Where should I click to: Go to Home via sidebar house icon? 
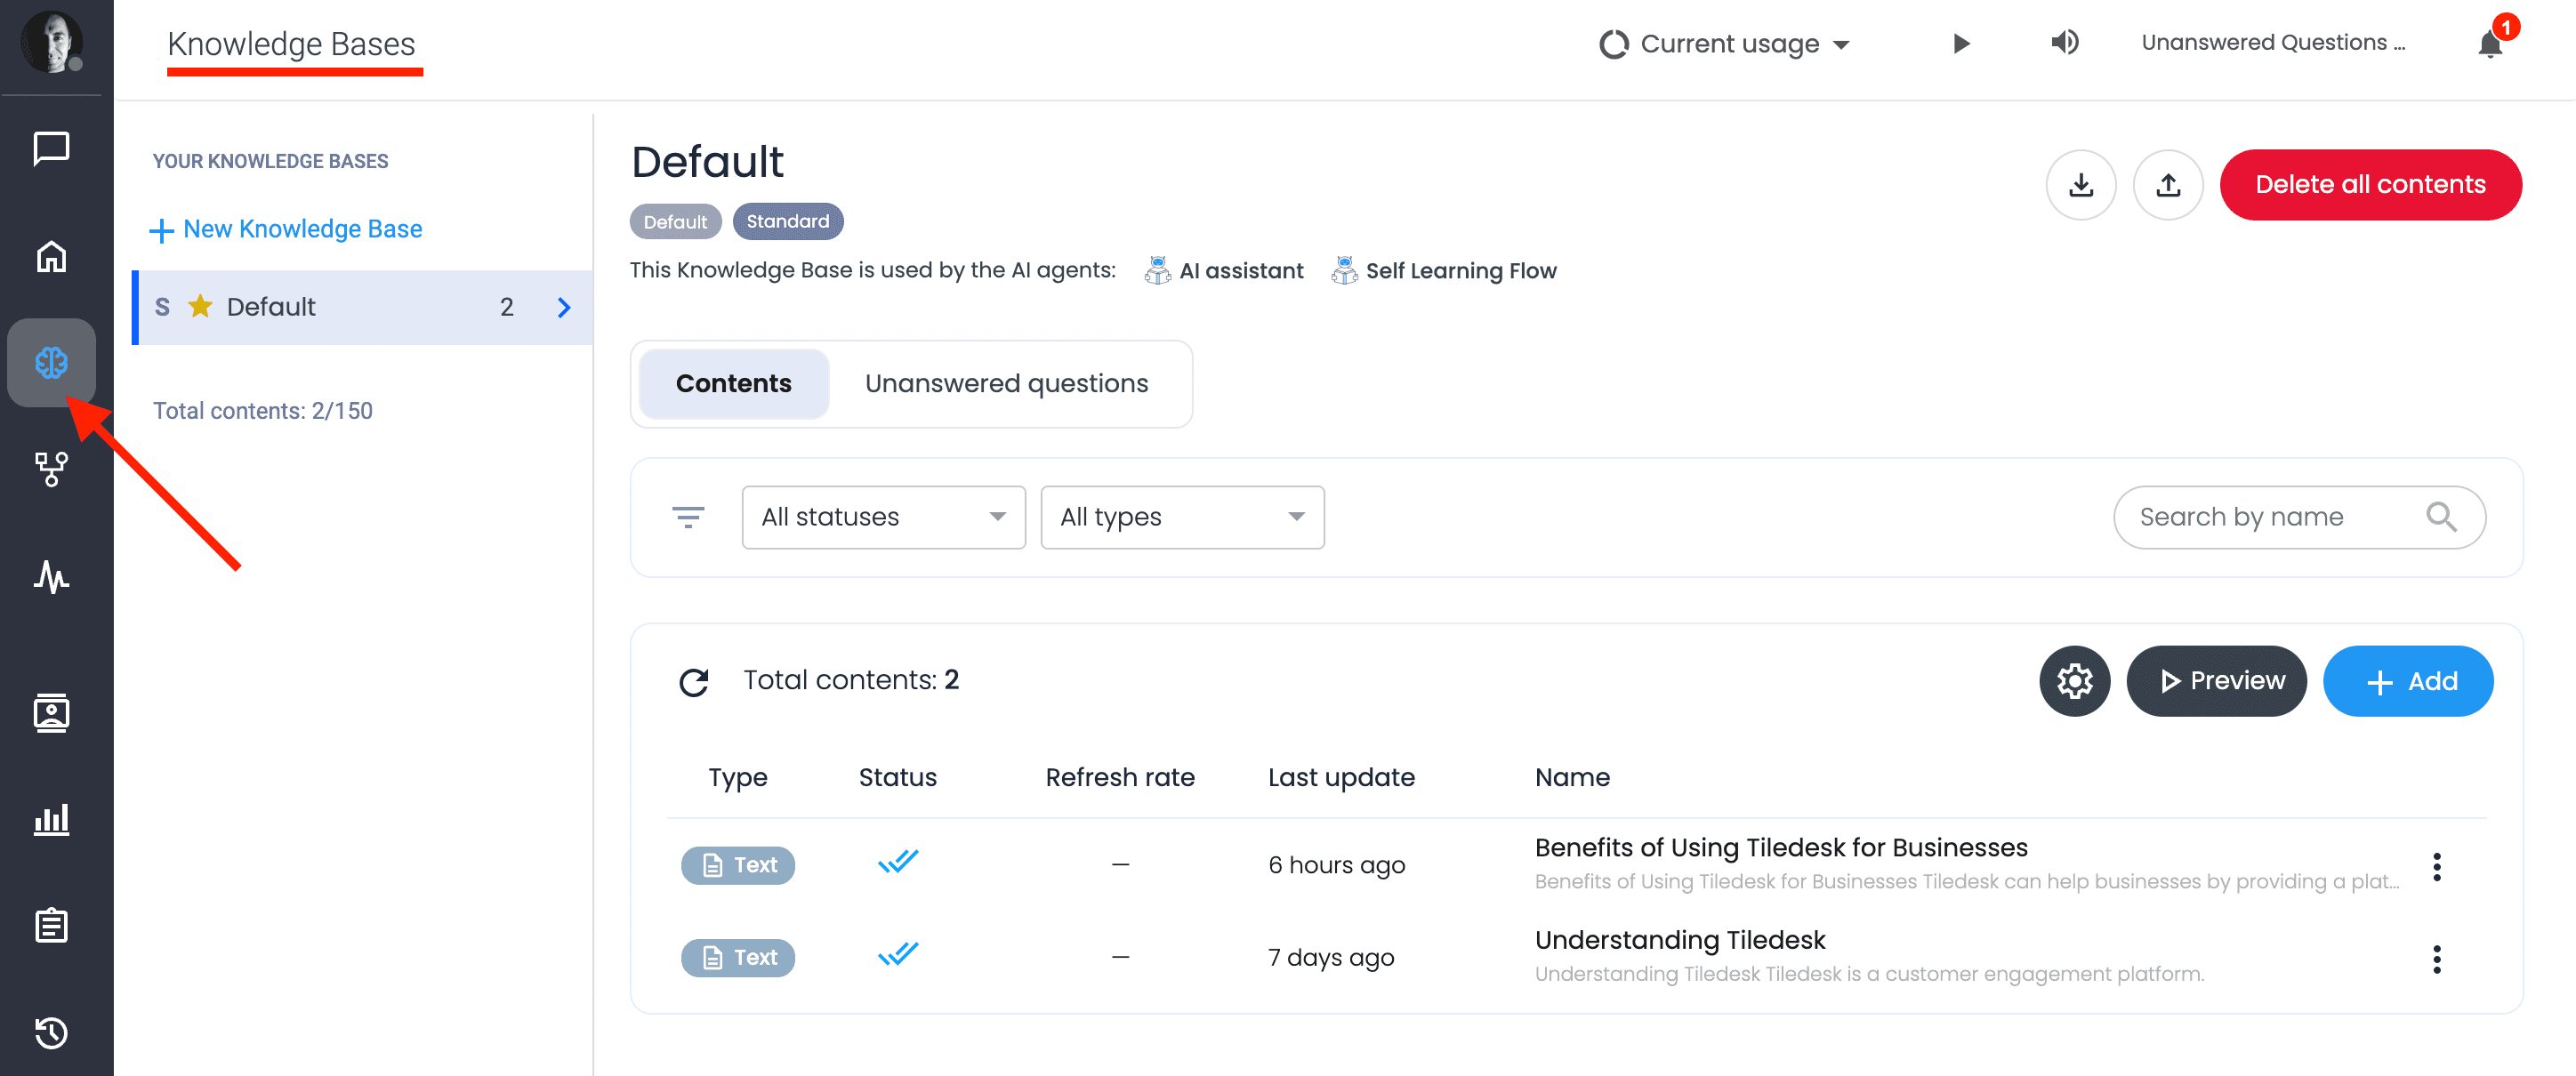point(51,256)
